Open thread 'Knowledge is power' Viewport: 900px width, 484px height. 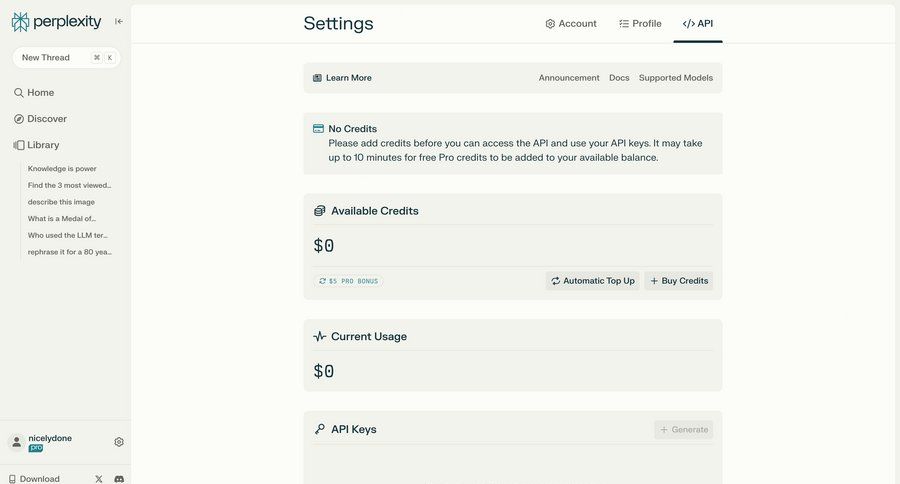pos(62,169)
